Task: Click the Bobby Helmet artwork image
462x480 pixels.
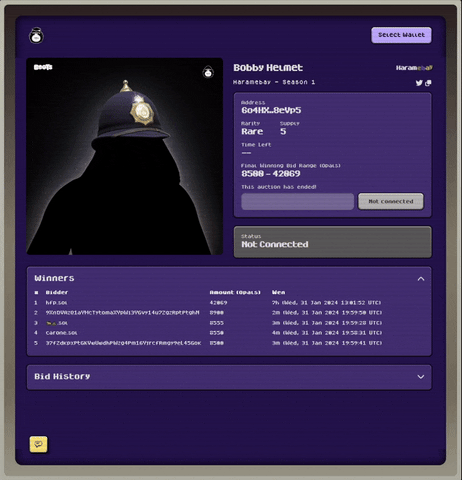Action: pyautogui.click(x=125, y=156)
